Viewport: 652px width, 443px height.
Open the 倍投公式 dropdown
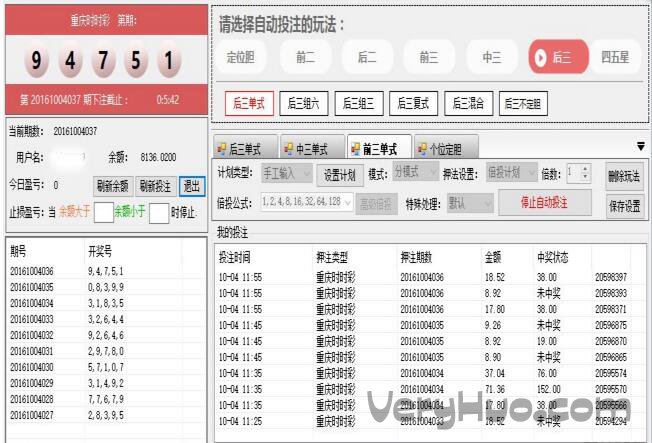(x=307, y=202)
